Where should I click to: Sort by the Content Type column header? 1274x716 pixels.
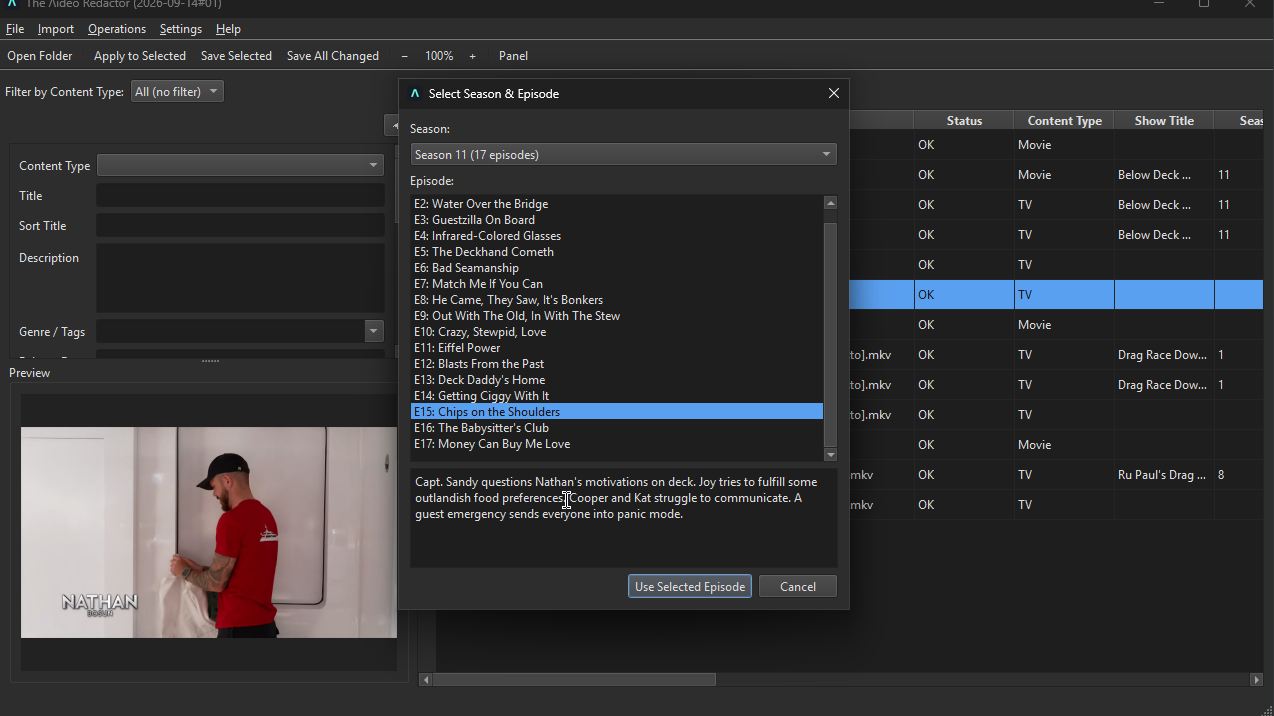[x=1064, y=120]
